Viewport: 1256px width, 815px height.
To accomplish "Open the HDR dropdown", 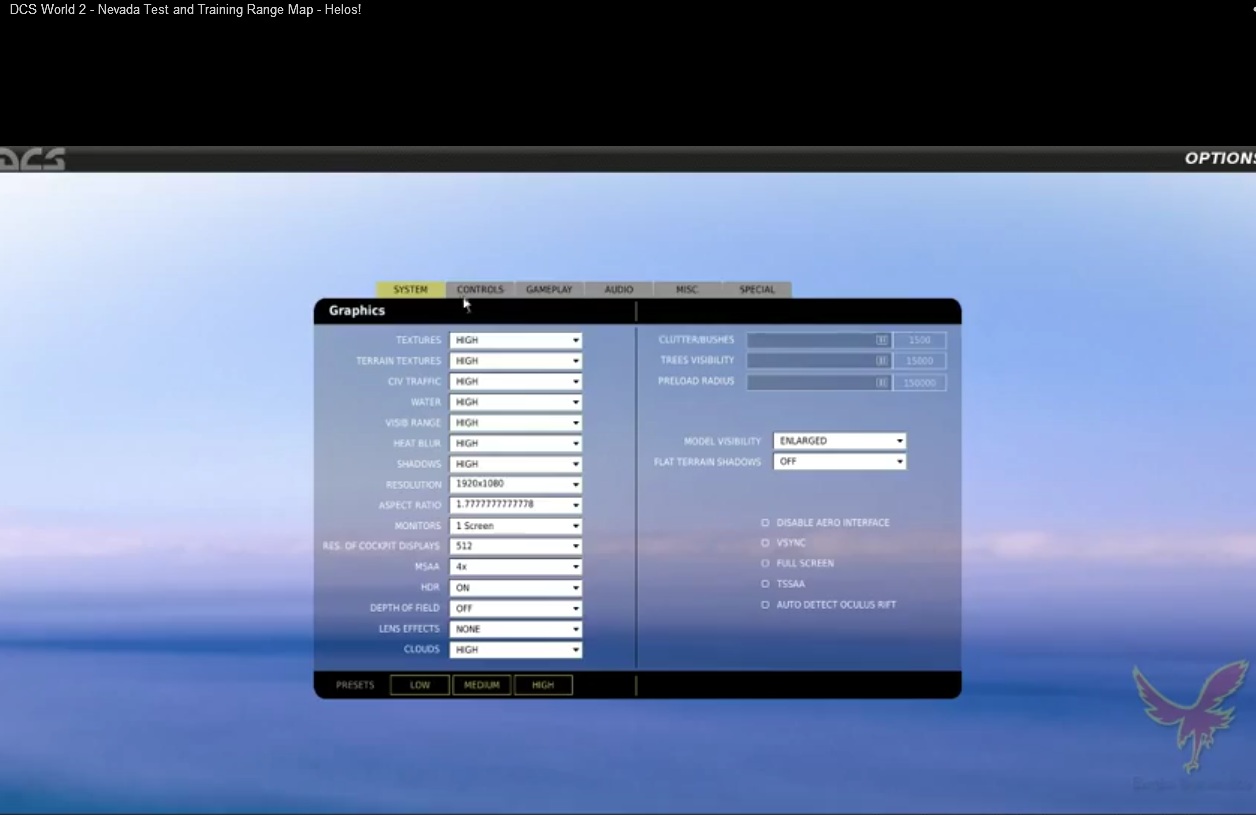I will [516, 588].
